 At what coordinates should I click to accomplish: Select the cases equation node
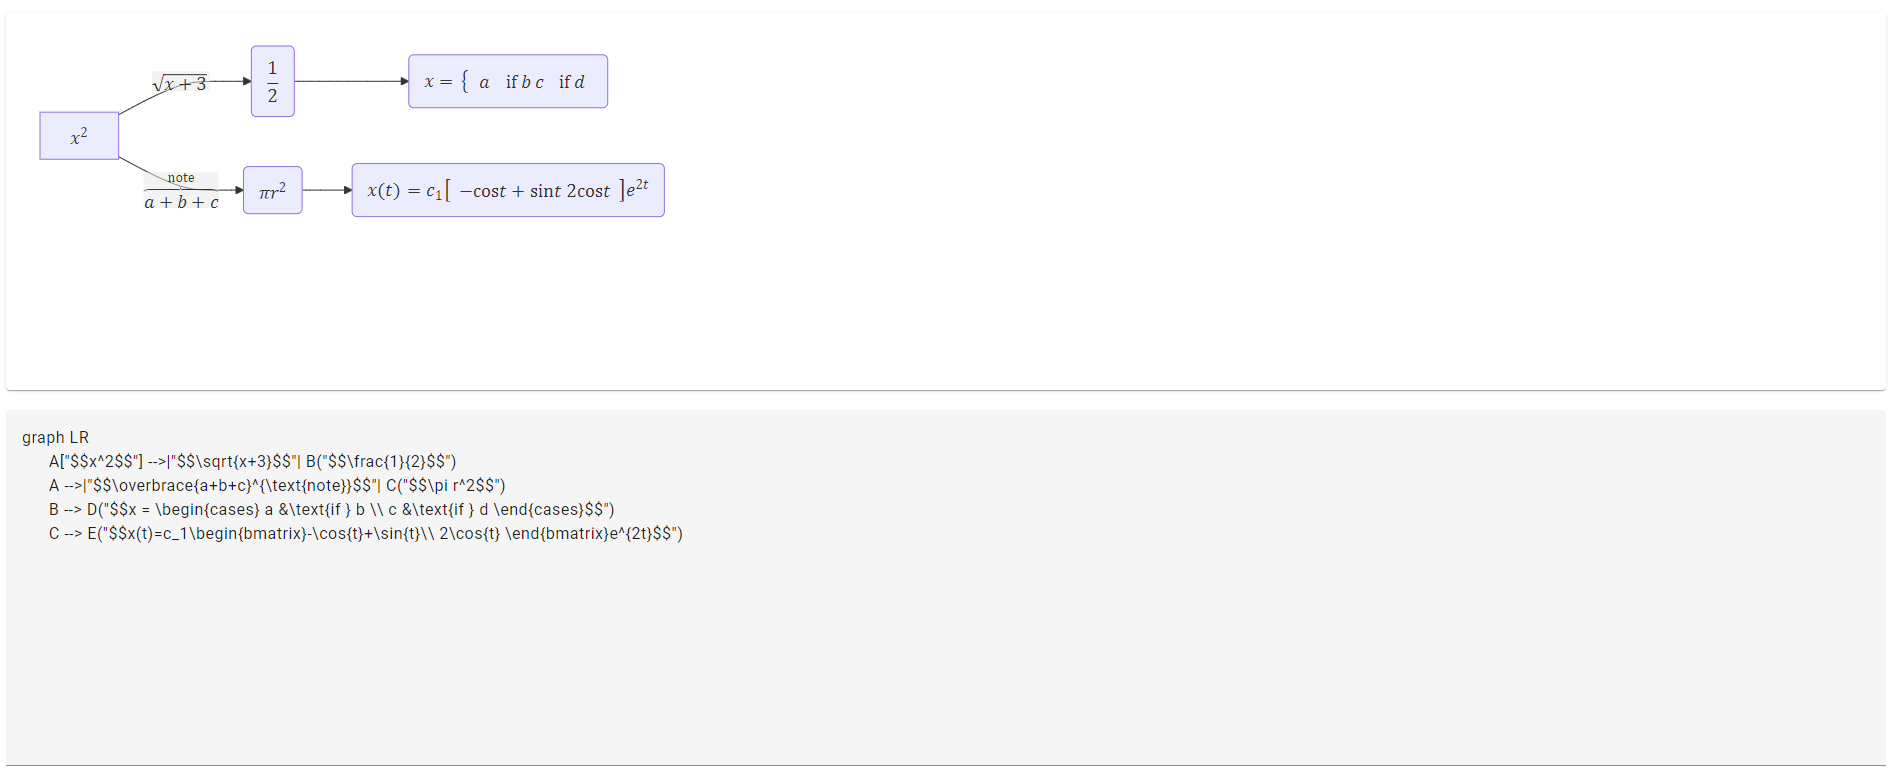click(x=508, y=81)
